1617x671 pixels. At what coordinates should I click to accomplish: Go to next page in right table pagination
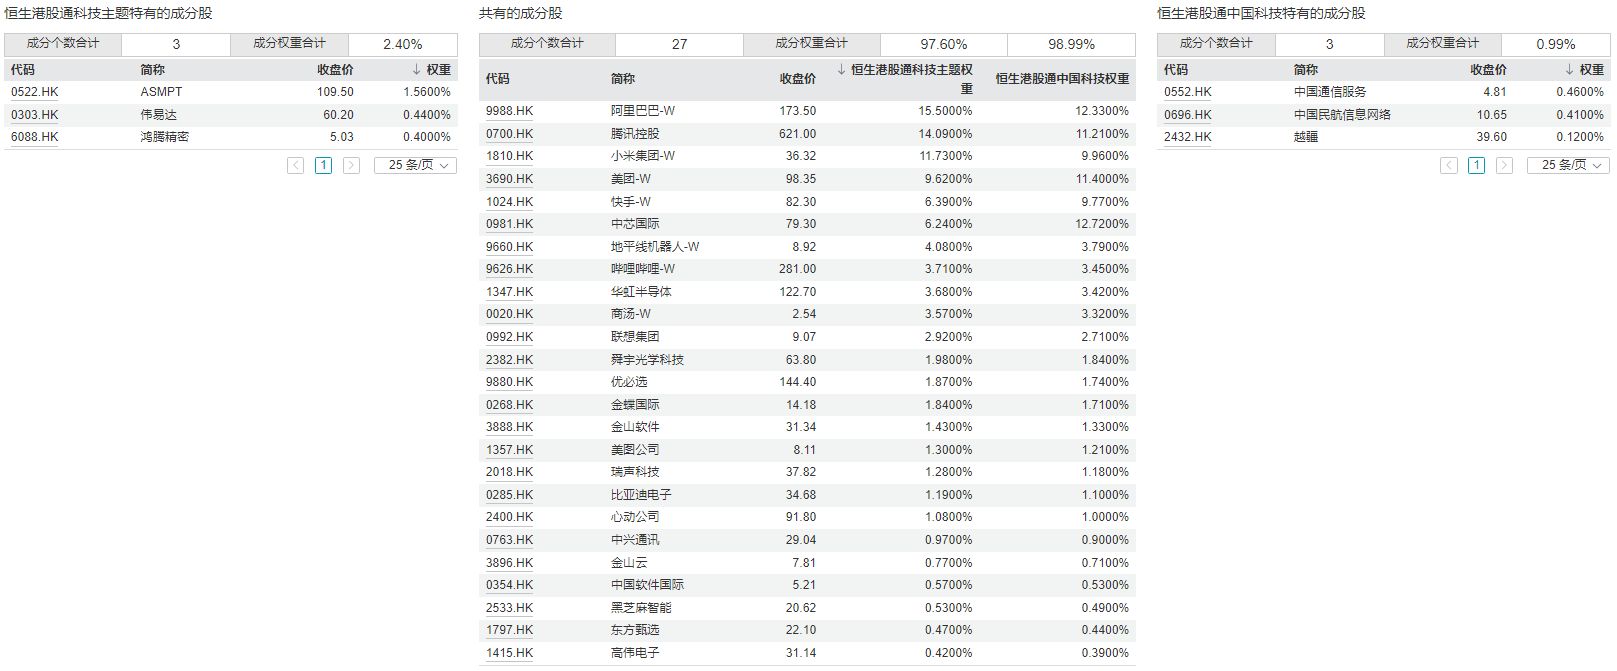tap(1504, 165)
